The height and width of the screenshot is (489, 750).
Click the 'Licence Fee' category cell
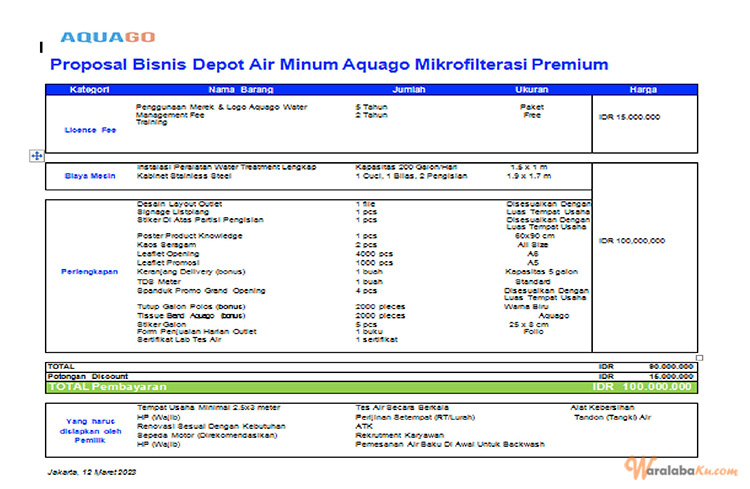coord(90,130)
